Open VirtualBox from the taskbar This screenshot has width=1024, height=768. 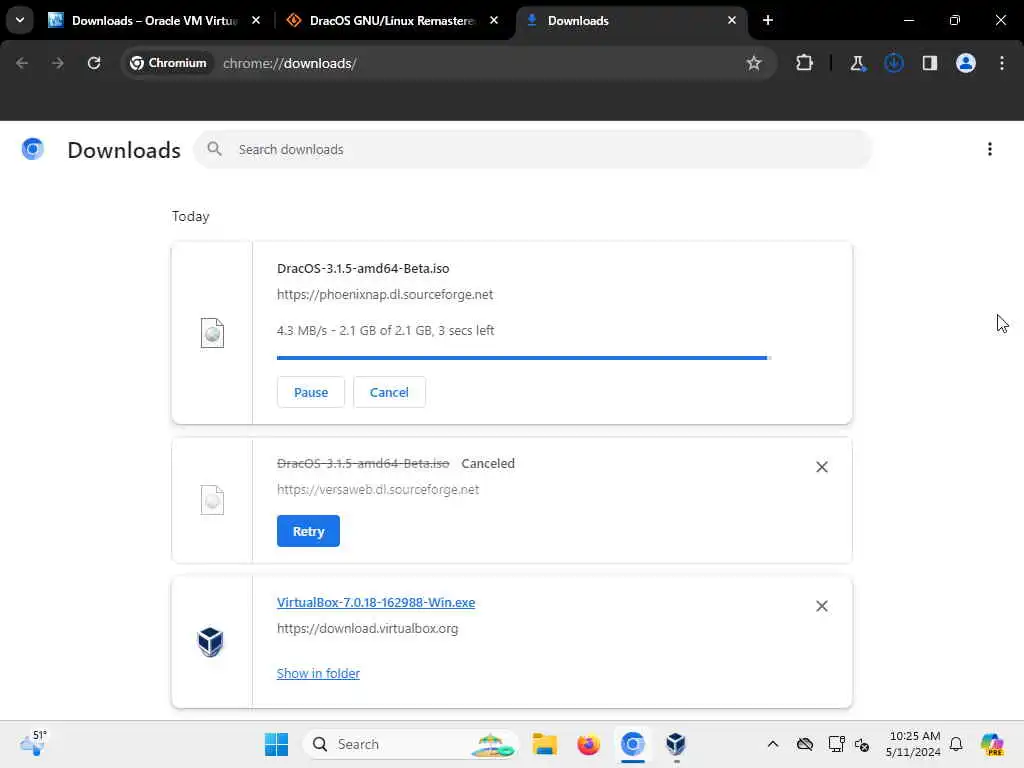[676, 744]
